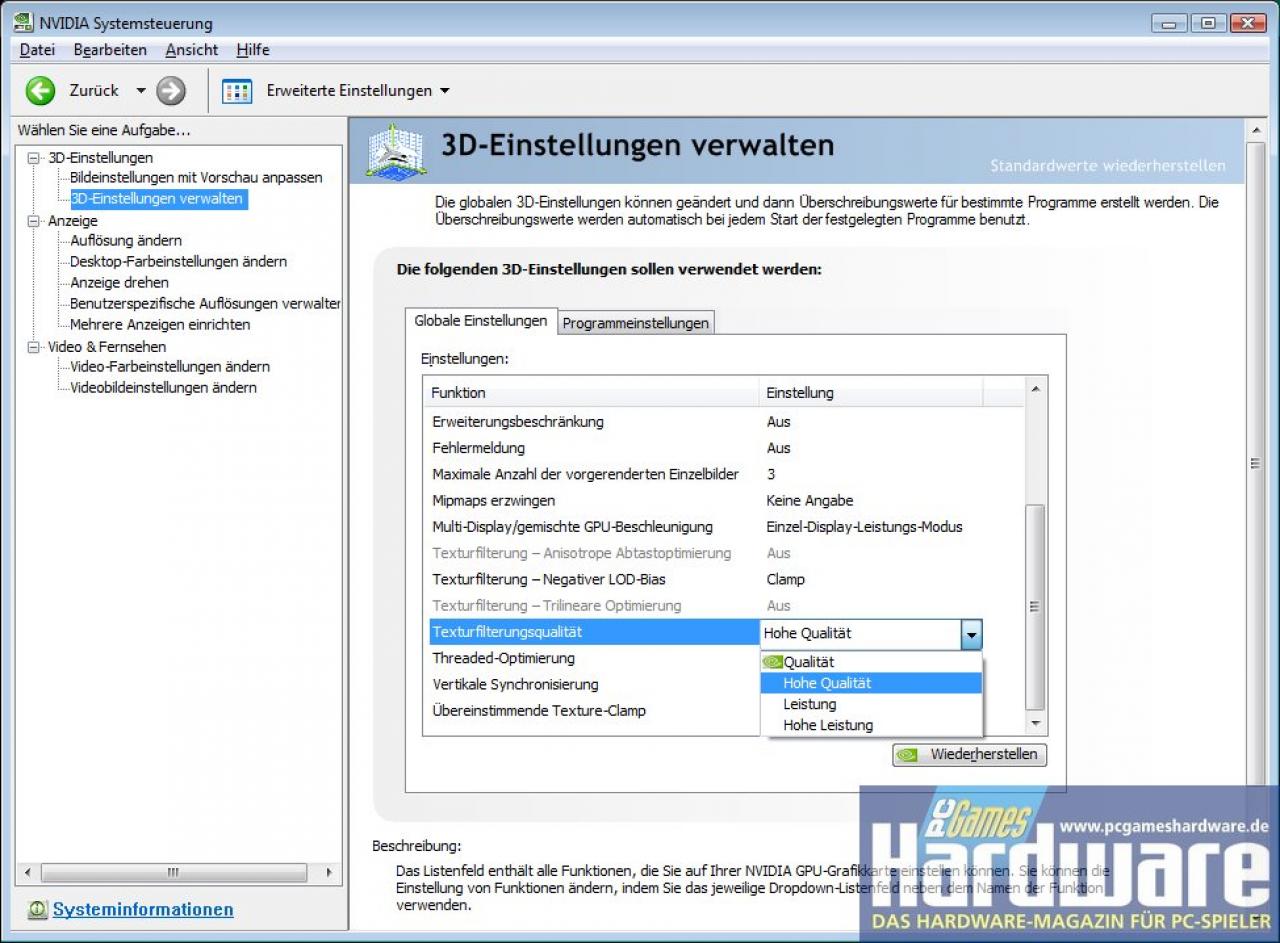The width and height of the screenshot is (1280, 943).
Task: Click the Systeminformationen icon at bottom left
Action: pyautogui.click(x=38, y=910)
